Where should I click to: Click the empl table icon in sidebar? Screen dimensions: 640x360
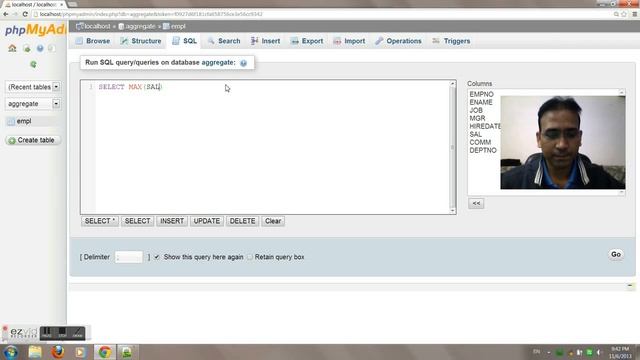pyautogui.click(x=11, y=121)
